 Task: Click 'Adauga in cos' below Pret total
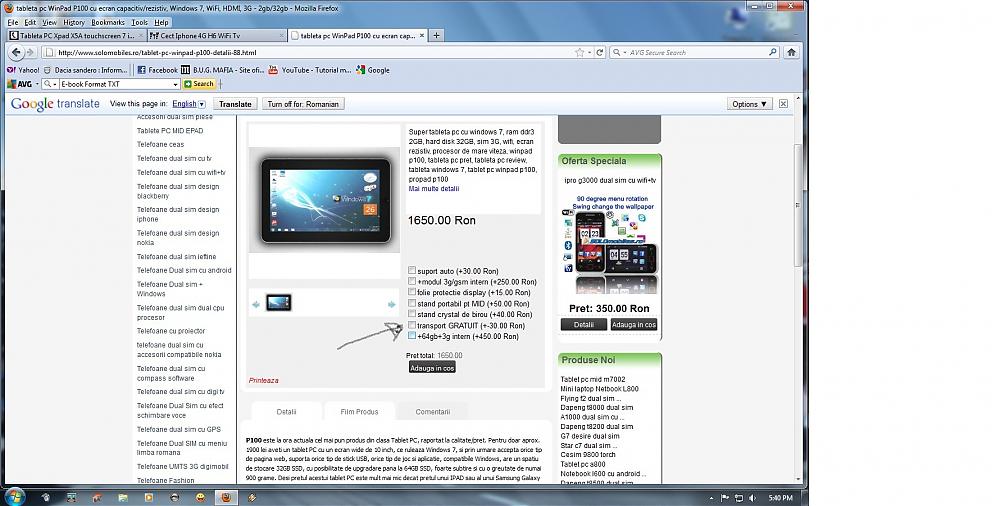pos(432,368)
